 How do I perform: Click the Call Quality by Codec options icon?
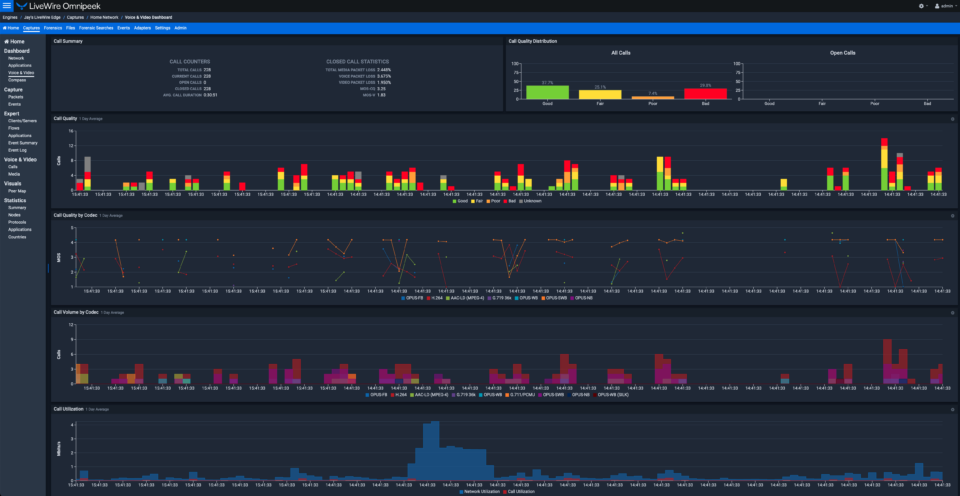[951, 213]
